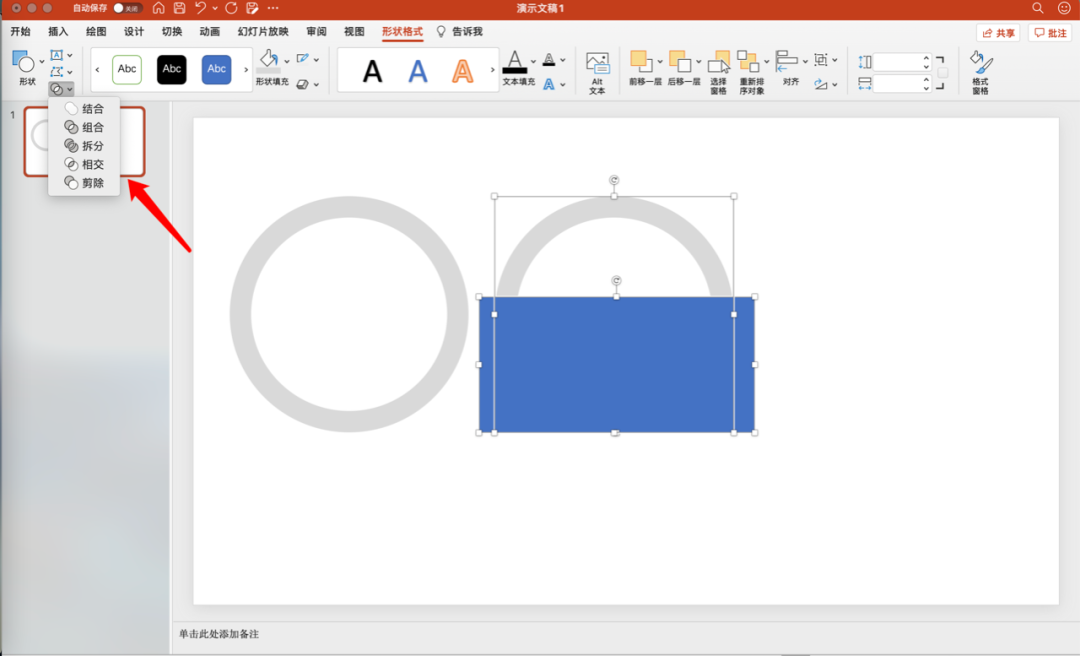Image resolution: width=1080 pixels, height=656 pixels.
Task: Click 后移一层 send backward icon
Action: pyautogui.click(x=680, y=61)
